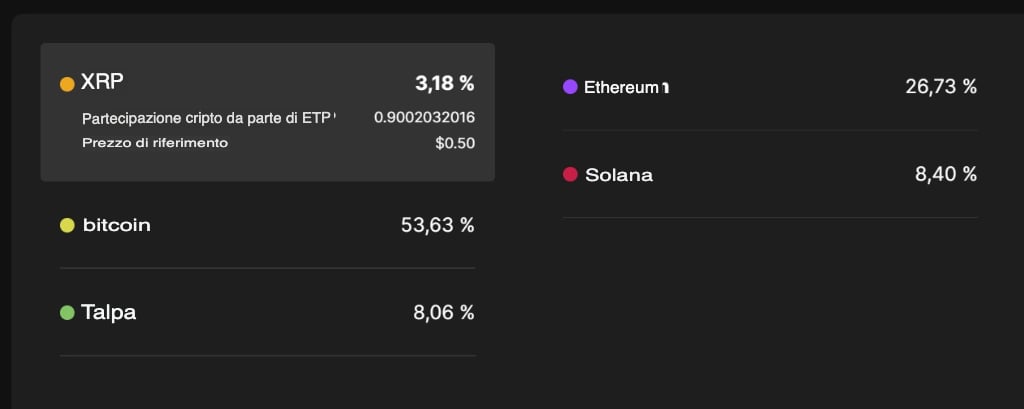Collapse the XRP details via its name

click(102, 83)
